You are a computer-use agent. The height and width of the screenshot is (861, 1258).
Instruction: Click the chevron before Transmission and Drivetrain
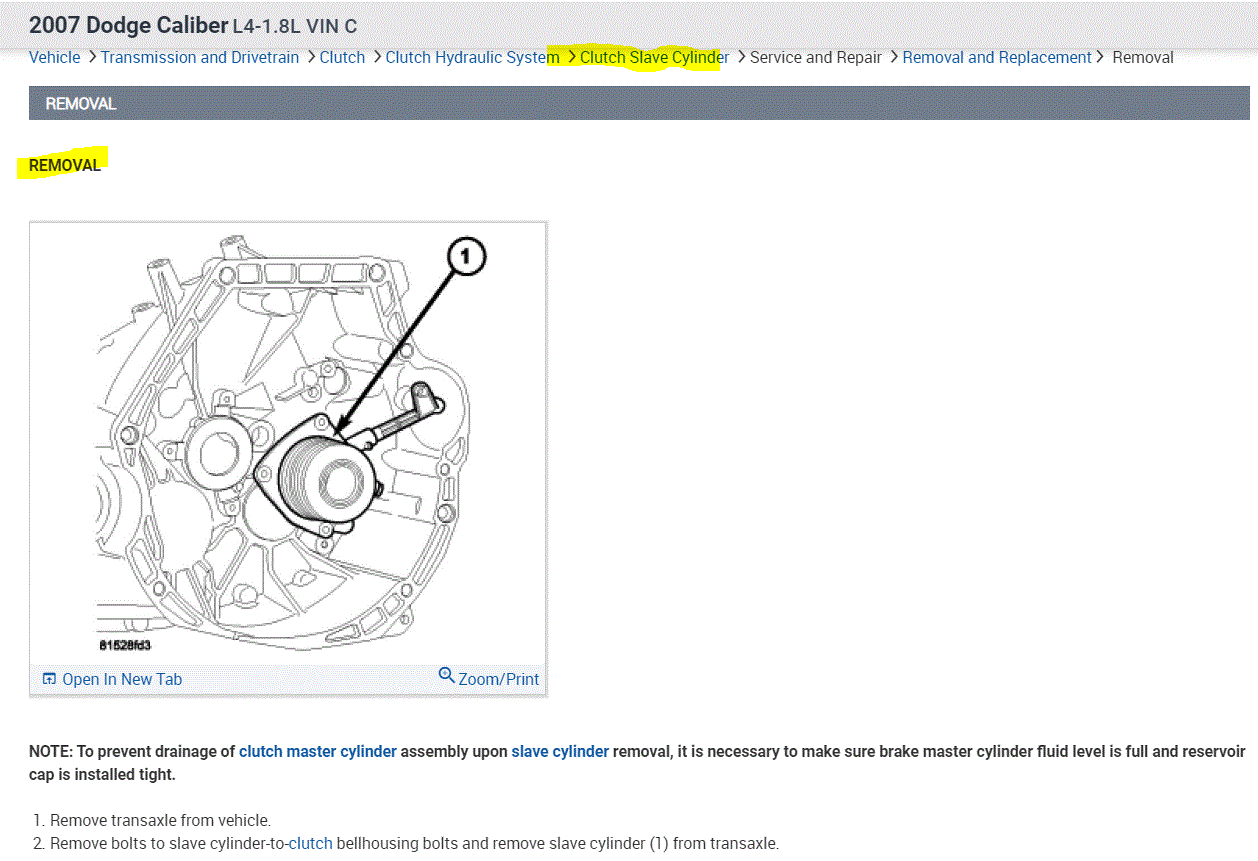(x=92, y=57)
